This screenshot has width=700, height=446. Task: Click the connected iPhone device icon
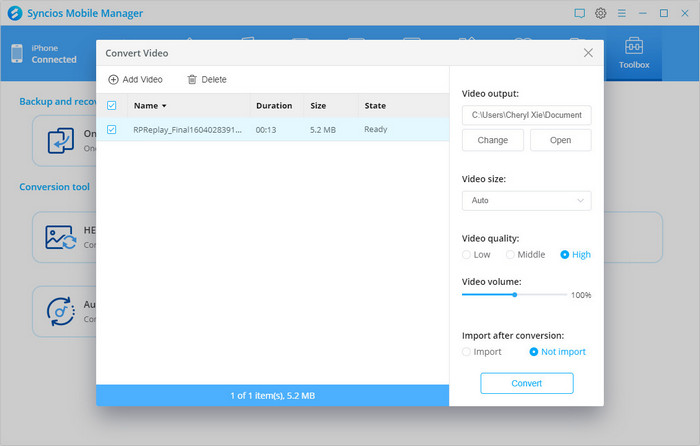pyautogui.click(x=17, y=54)
